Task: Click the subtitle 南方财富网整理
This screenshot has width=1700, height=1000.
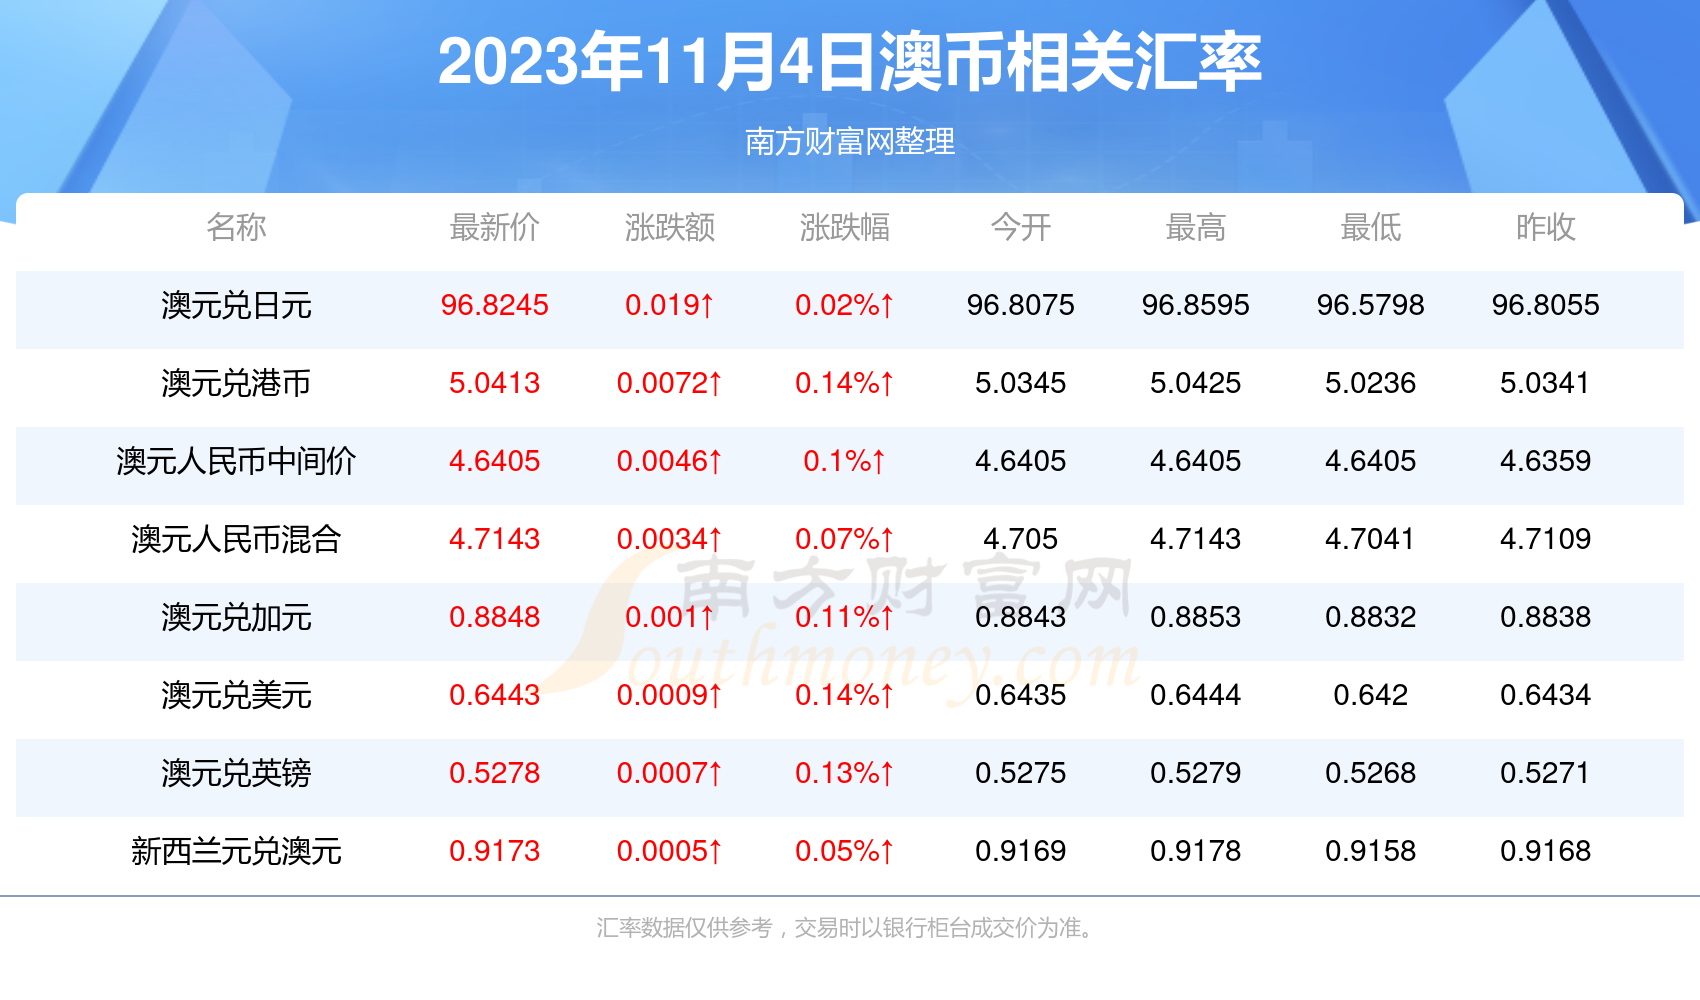Action: click(x=850, y=142)
